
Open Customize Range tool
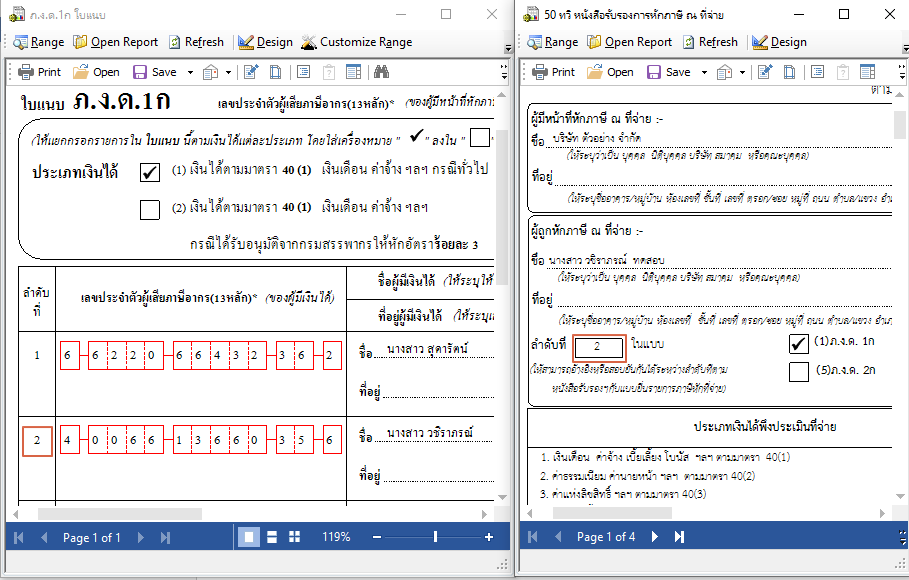coord(356,42)
